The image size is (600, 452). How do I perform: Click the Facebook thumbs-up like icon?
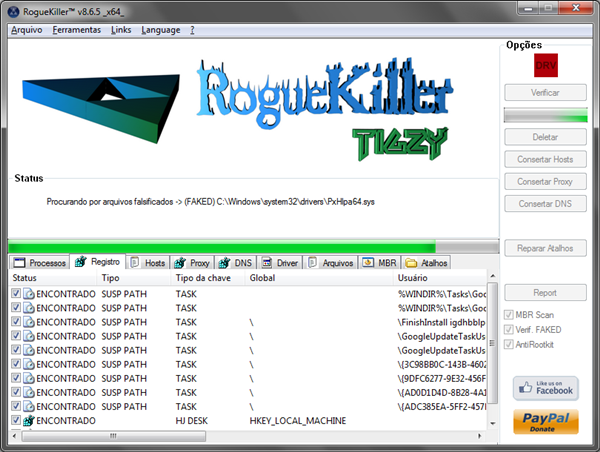tap(525, 388)
